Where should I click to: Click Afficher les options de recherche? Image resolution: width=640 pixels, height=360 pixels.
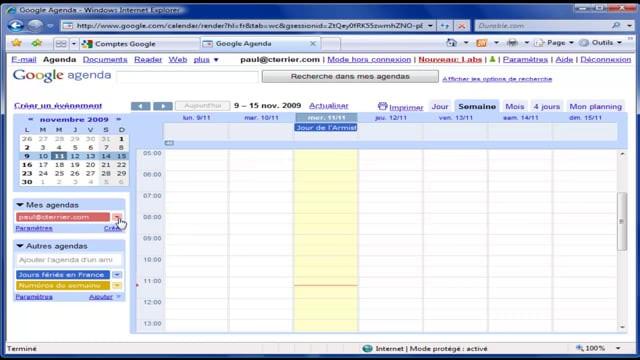point(497,79)
